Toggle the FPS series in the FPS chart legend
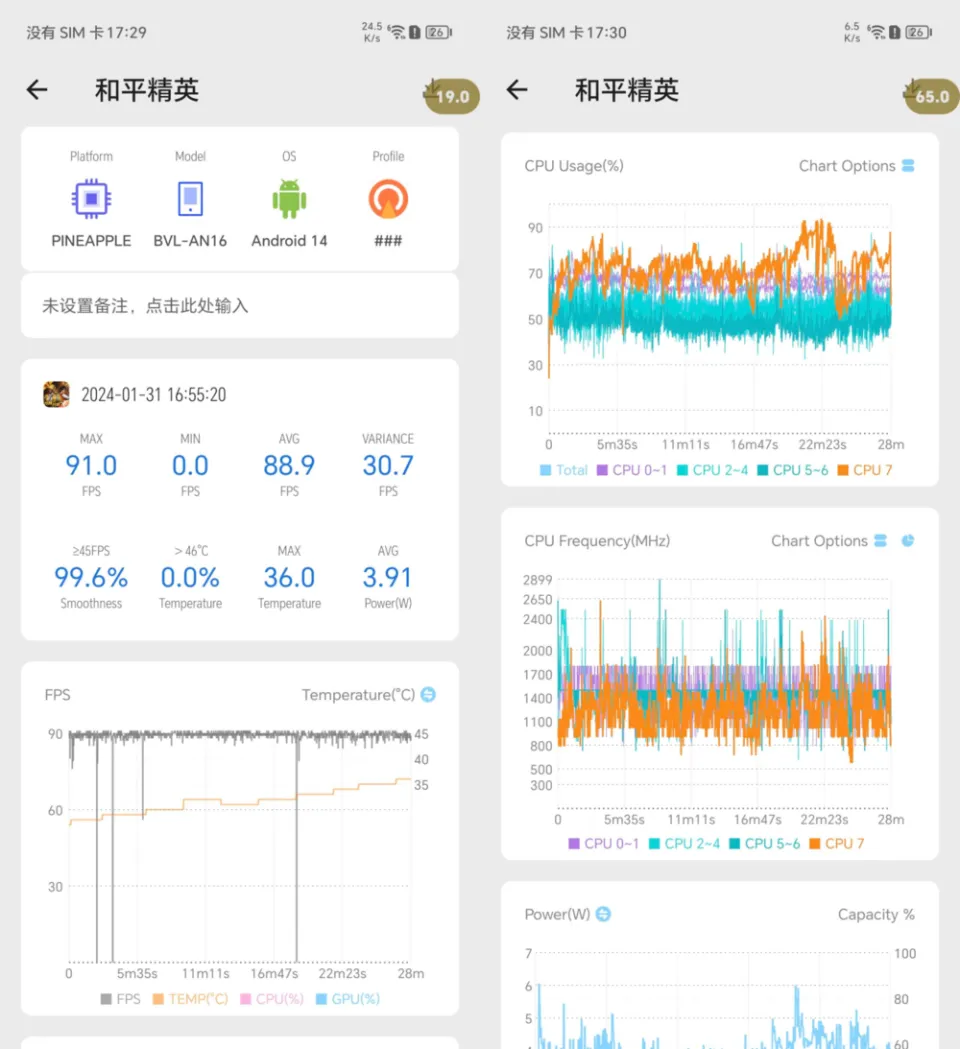The image size is (960, 1049). [x=120, y=999]
